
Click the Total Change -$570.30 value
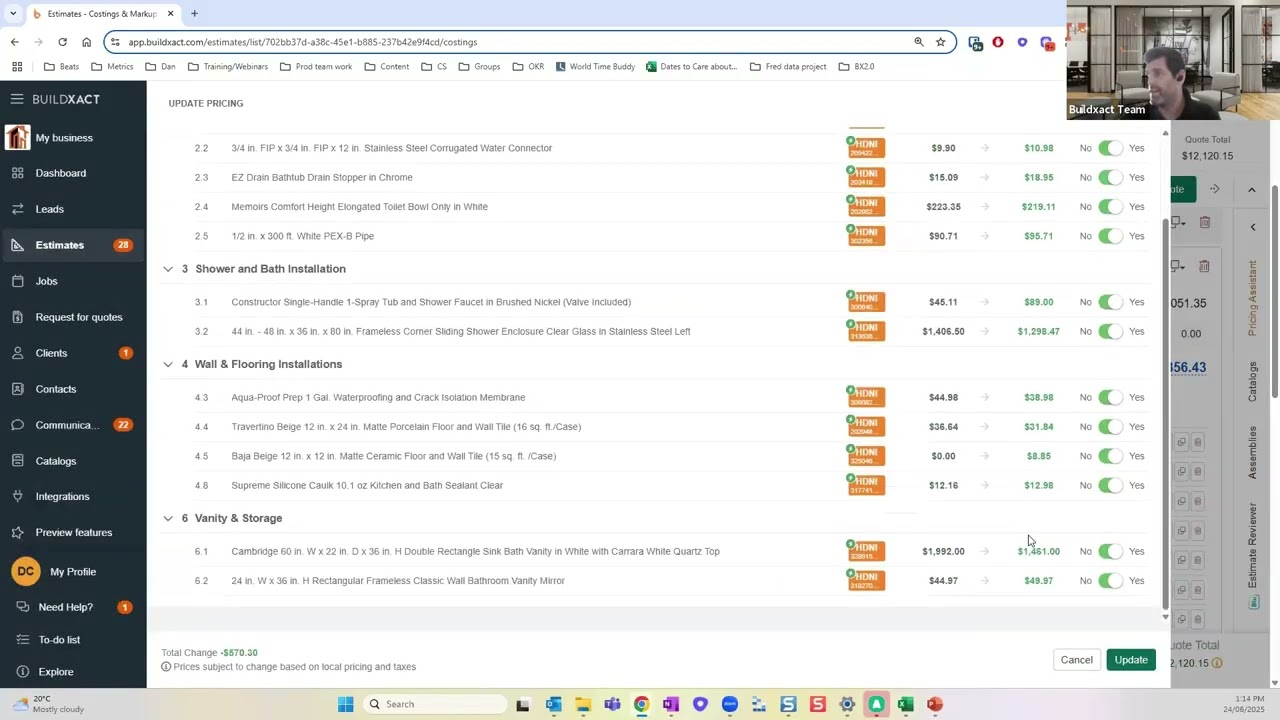click(x=239, y=652)
